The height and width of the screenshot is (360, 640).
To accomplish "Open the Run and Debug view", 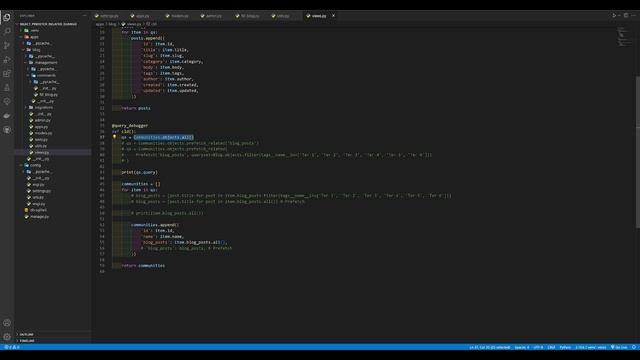I will (7, 60).
